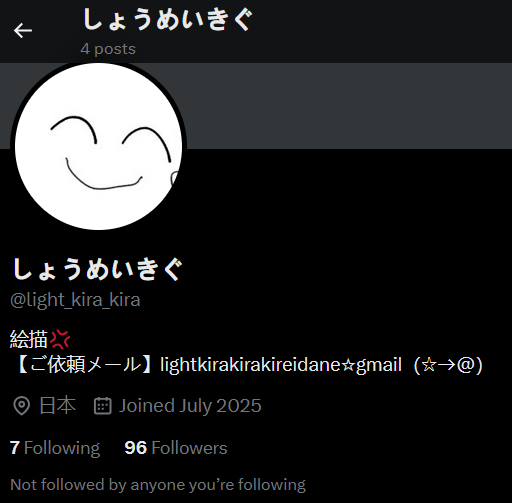512x503 pixels.
Task: Open the smiley face profile avatar
Action: 98,146
